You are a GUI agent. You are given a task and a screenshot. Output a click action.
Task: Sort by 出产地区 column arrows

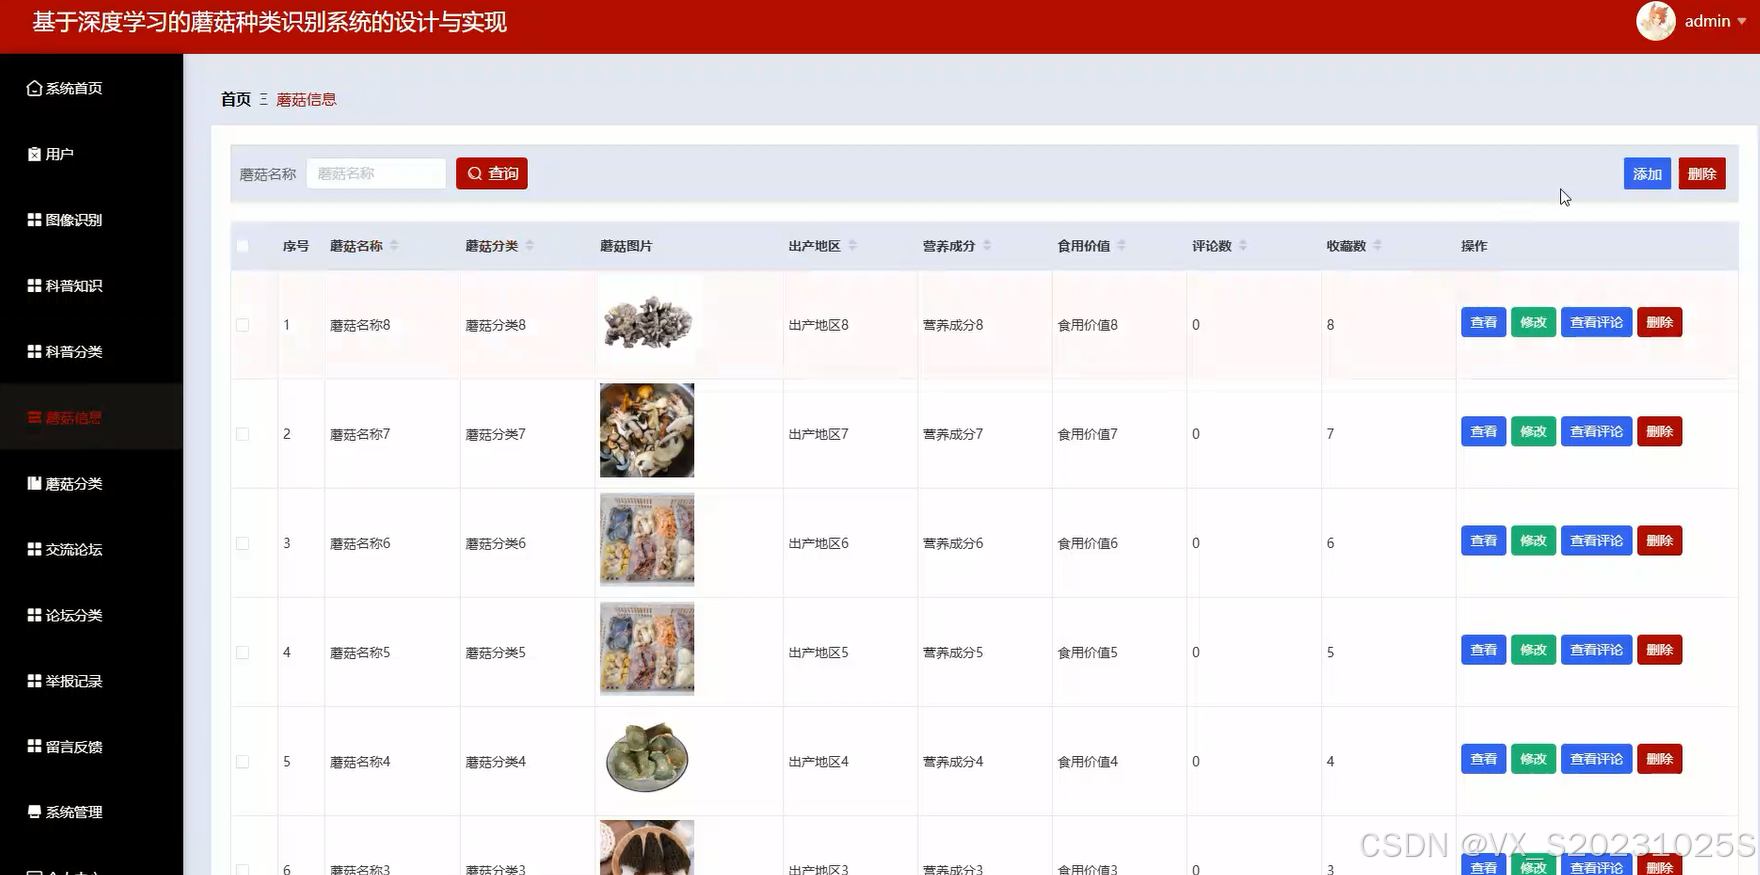point(853,246)
